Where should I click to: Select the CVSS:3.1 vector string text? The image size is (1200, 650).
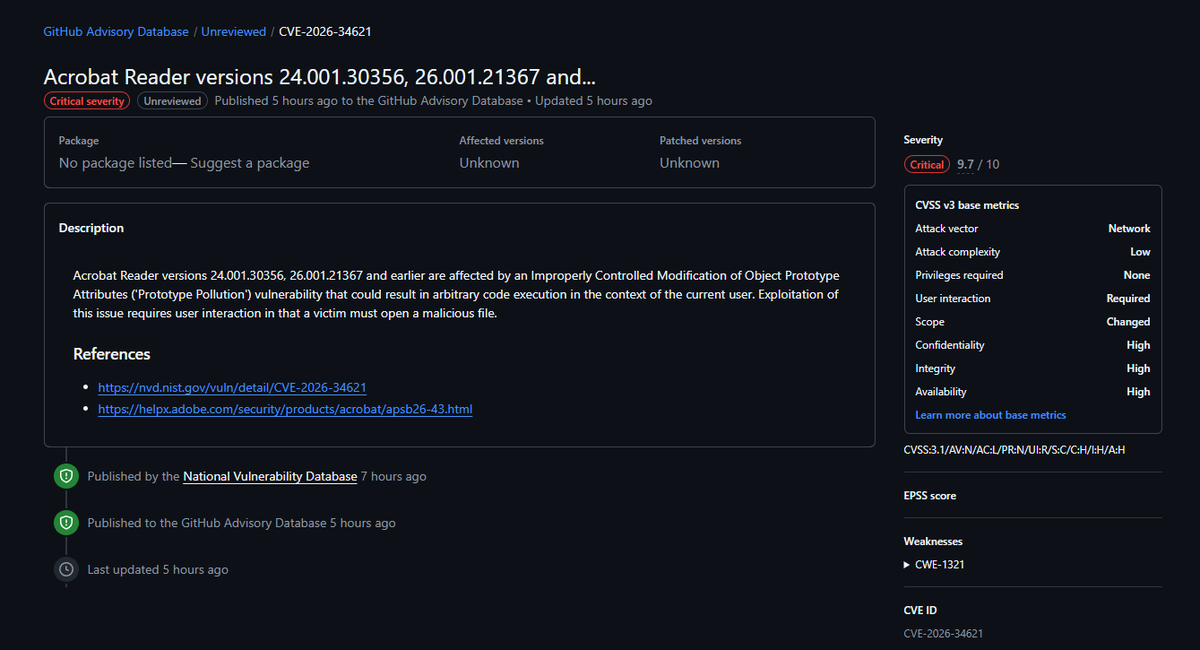coord(1014,449)
